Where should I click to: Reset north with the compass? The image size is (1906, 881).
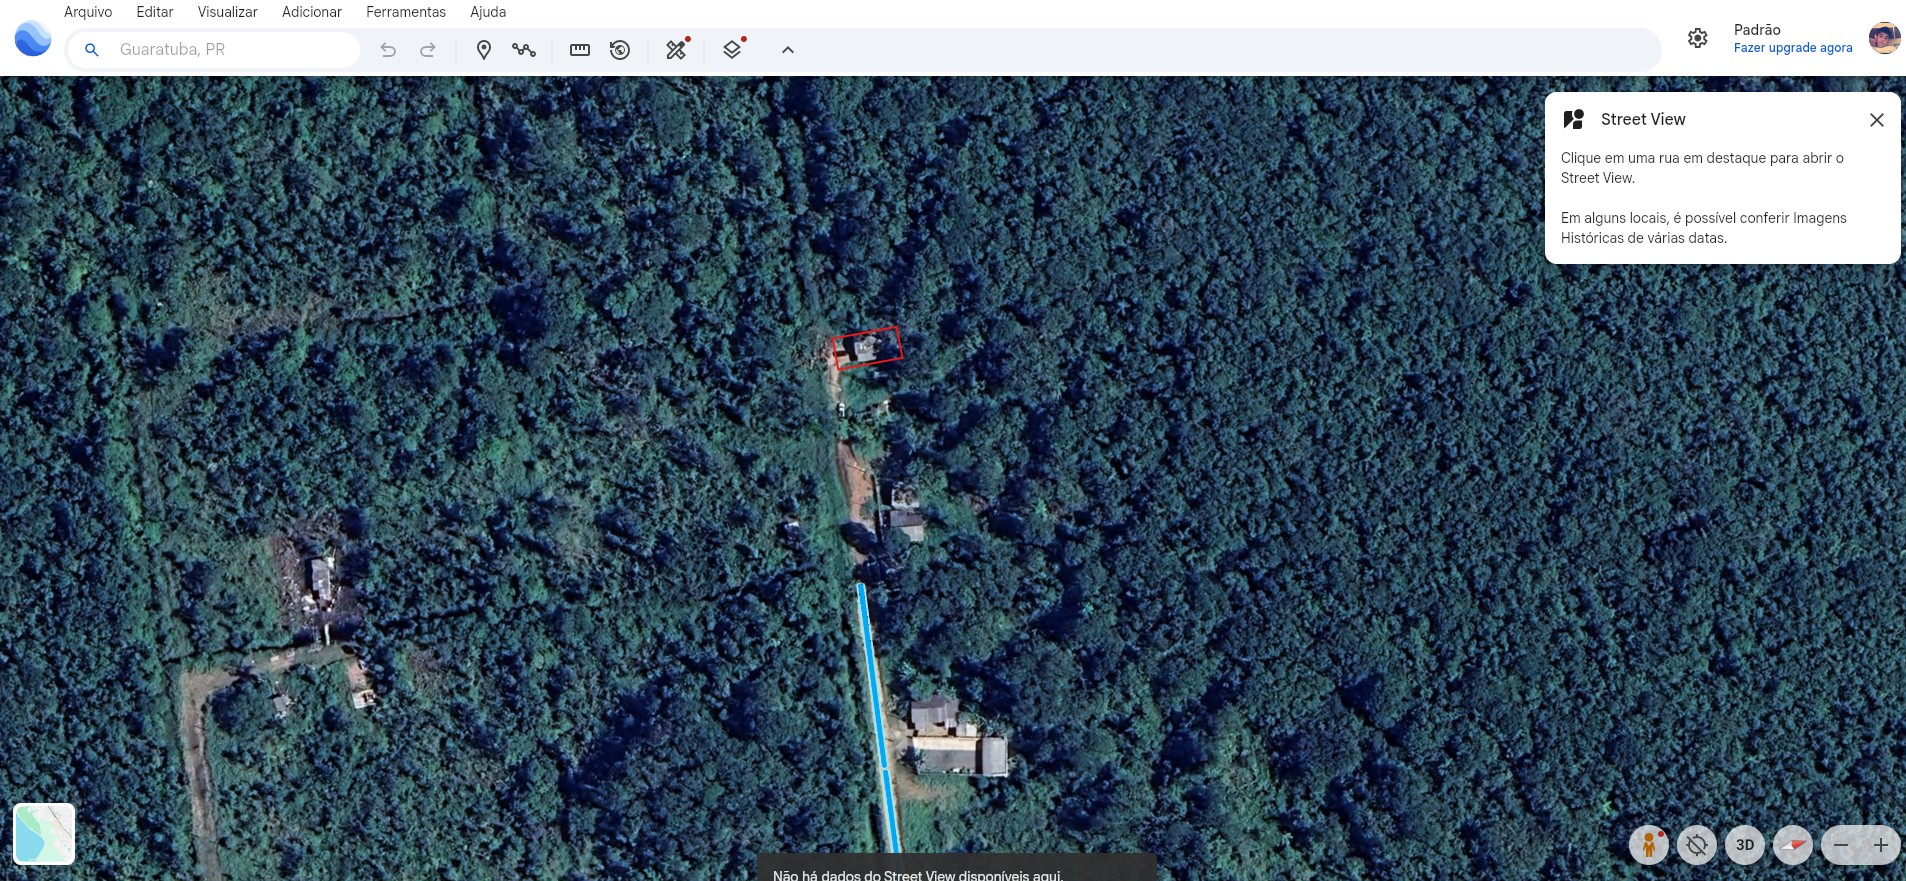(1793, 845)
